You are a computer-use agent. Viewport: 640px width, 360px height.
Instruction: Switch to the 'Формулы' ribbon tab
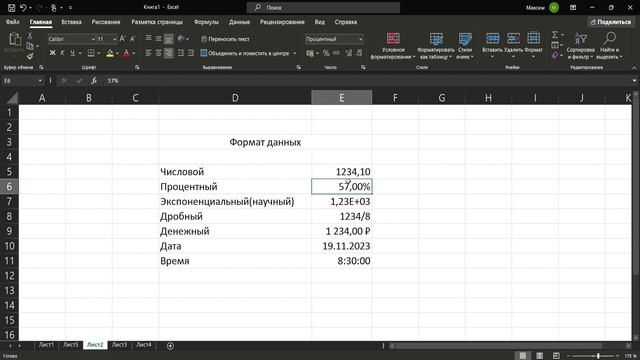(x=206, y=22)
